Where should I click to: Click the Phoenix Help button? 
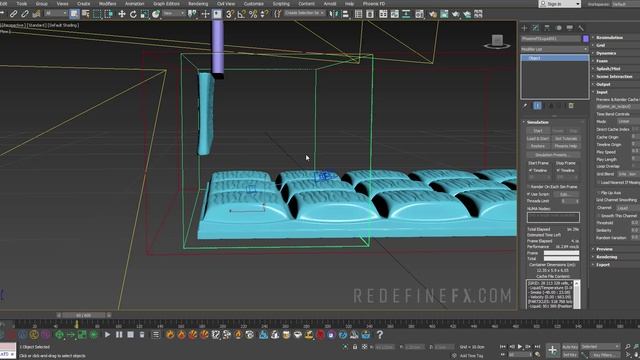coord(566,146)
